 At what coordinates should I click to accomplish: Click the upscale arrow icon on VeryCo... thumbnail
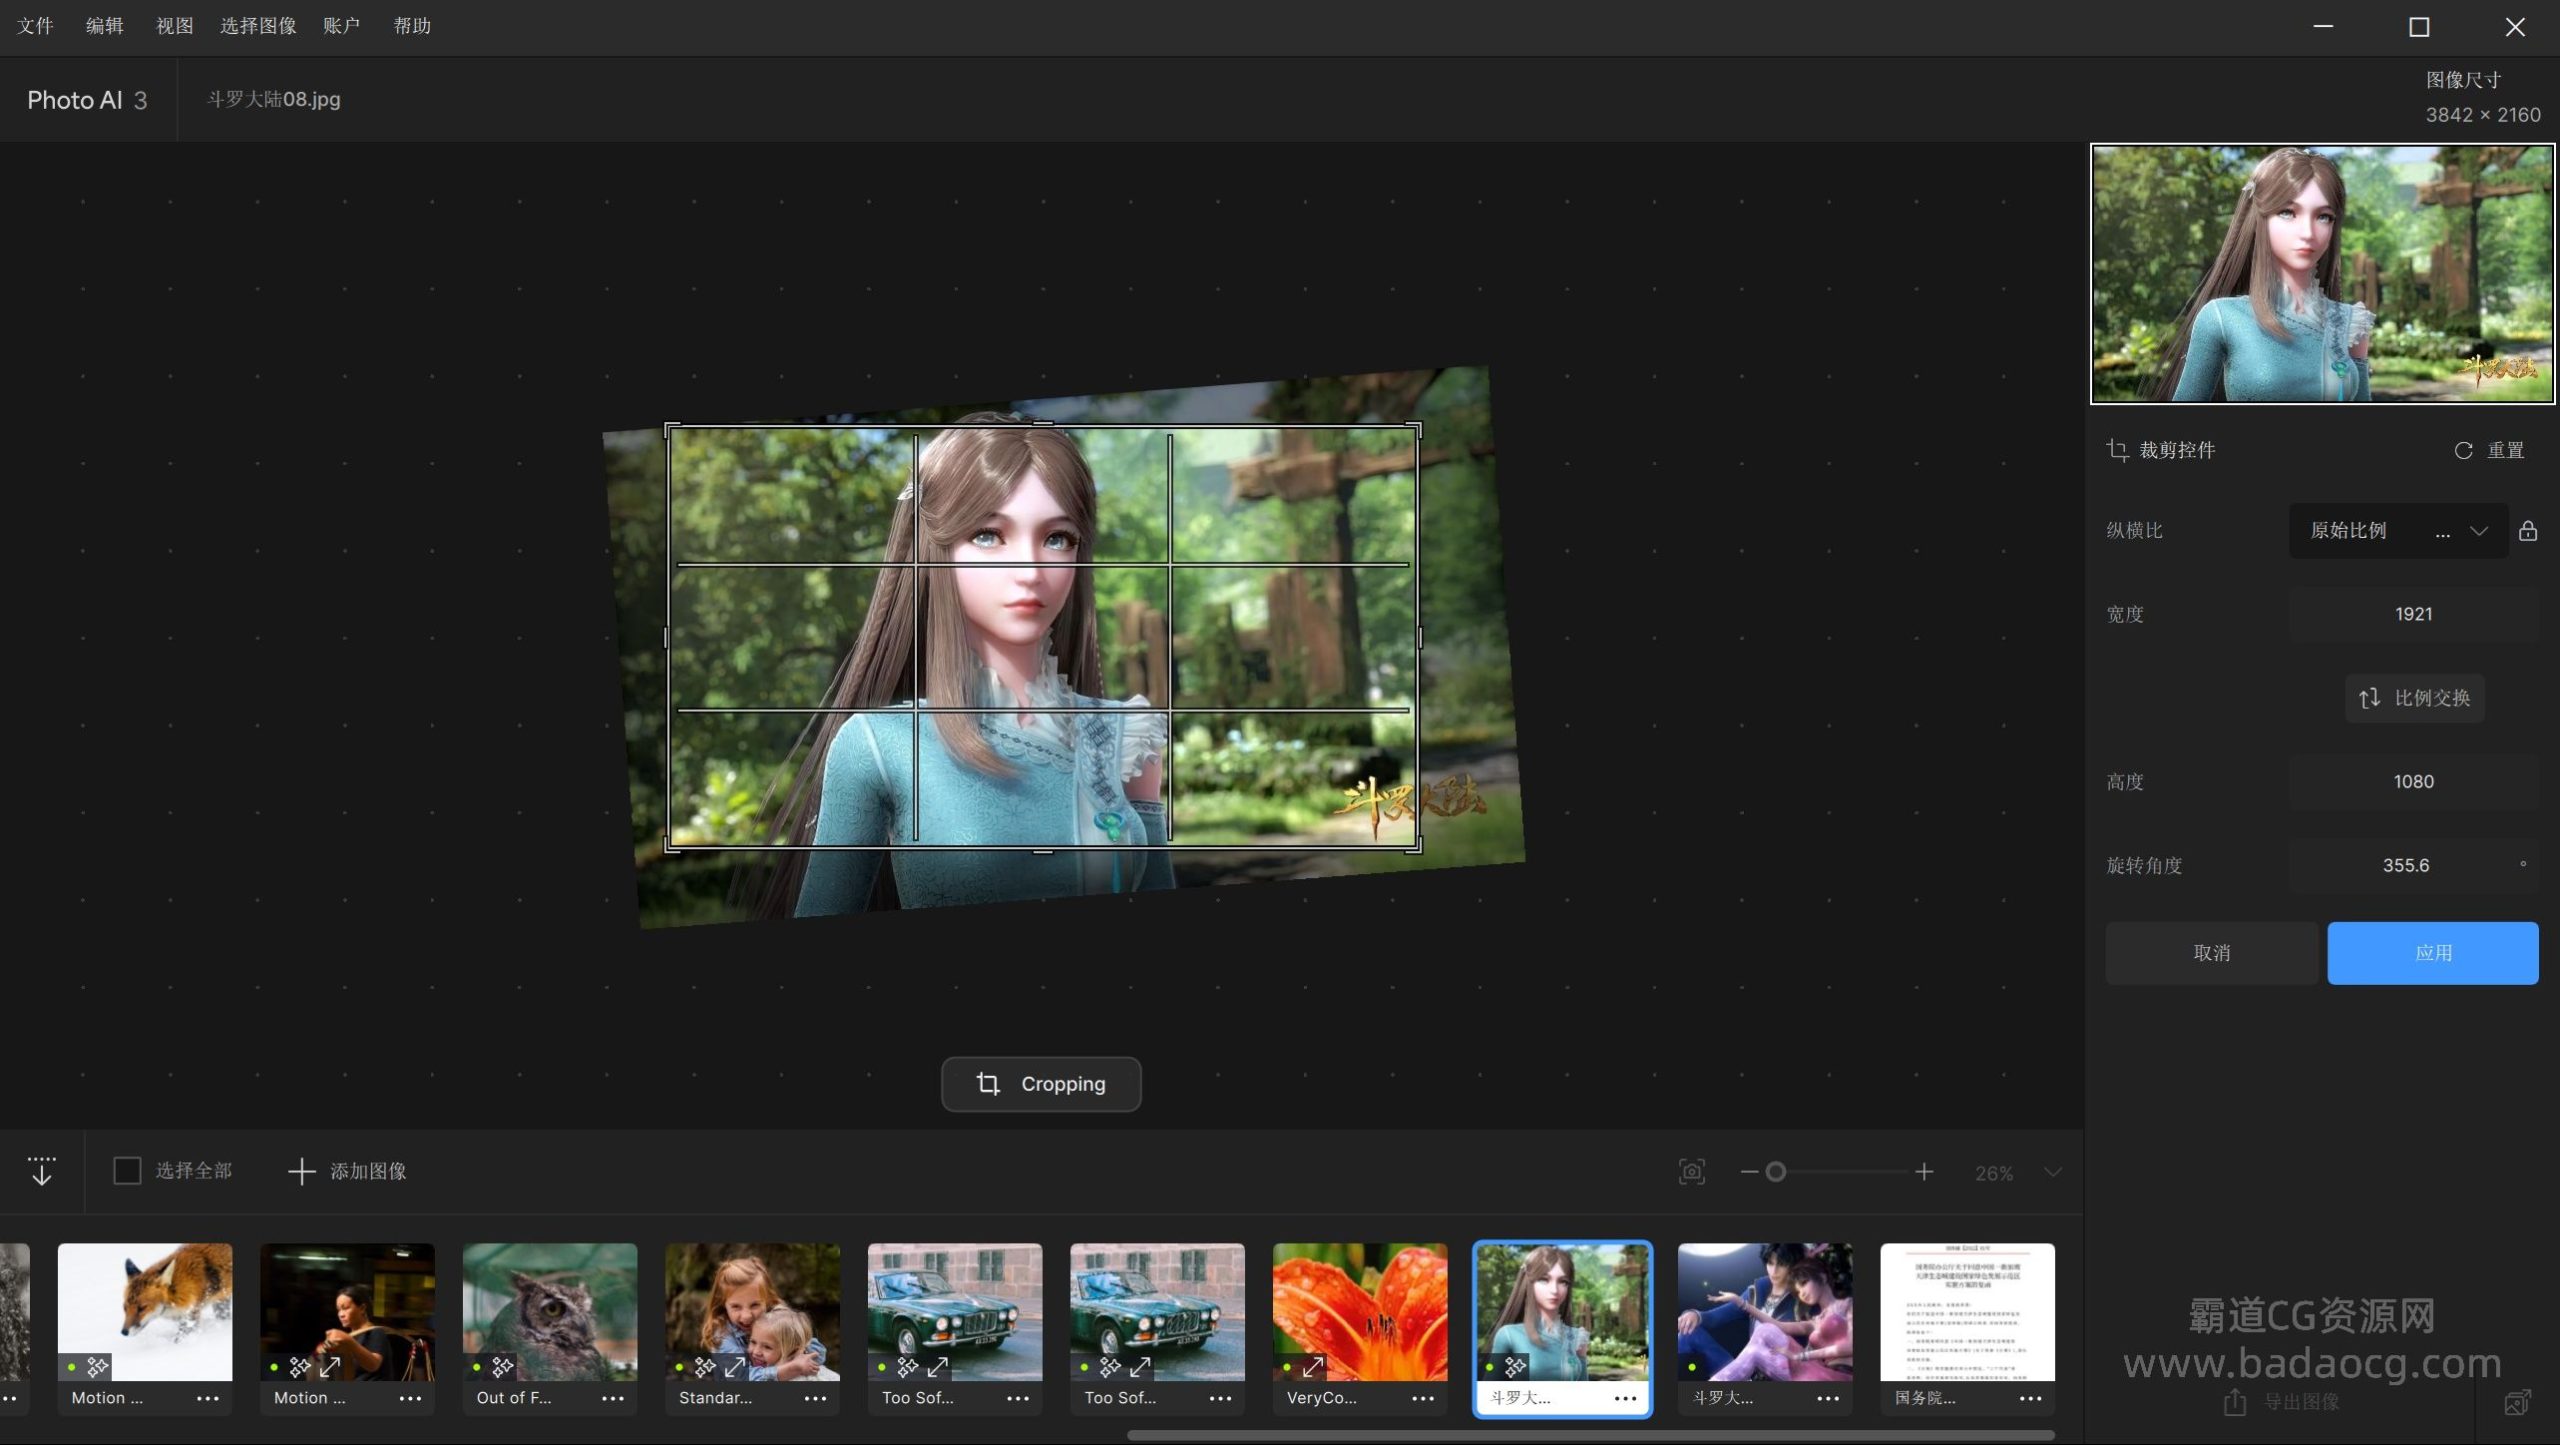(x=1313, y=1366)
